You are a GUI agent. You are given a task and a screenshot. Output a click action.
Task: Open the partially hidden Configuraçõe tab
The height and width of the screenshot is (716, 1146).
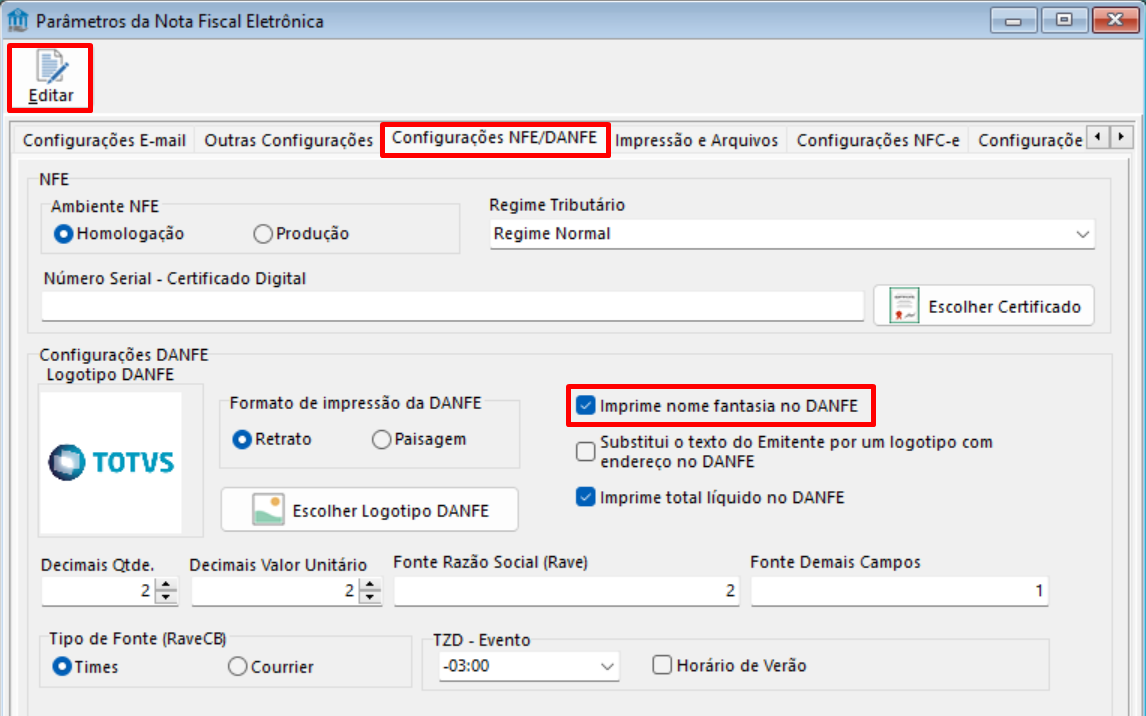tap(1029, 140)
